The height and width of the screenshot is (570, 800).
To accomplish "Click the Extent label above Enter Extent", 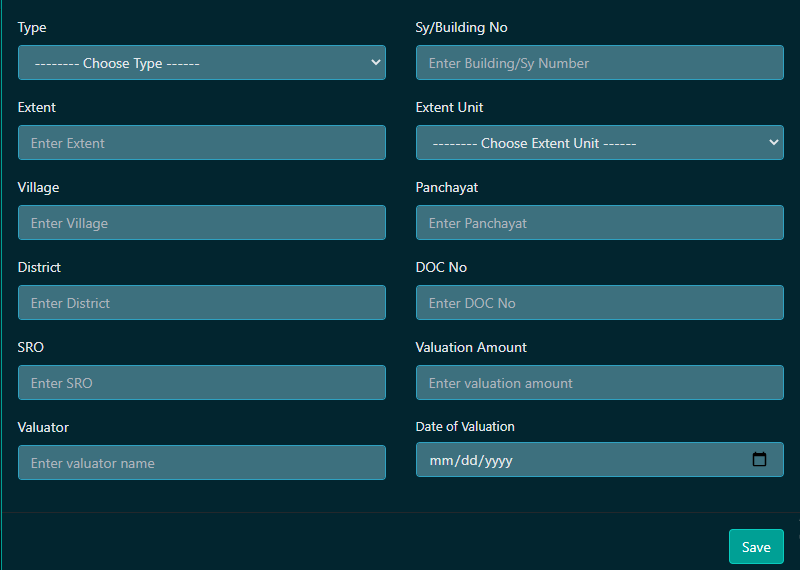I will point(37,107).
